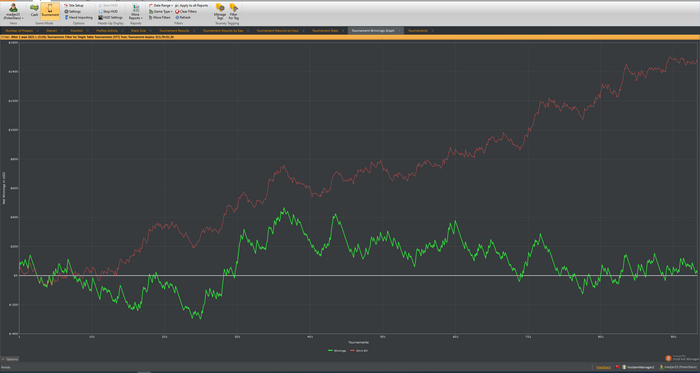Screen dimensions: 700x373
Task: Click the red flag status icon
Action: (617, 367)
